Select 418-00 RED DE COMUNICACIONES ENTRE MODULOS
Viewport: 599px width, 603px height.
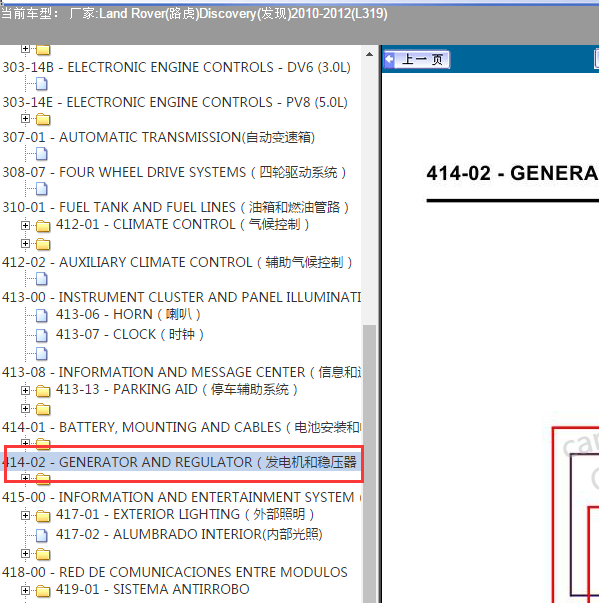click(175, 572)
